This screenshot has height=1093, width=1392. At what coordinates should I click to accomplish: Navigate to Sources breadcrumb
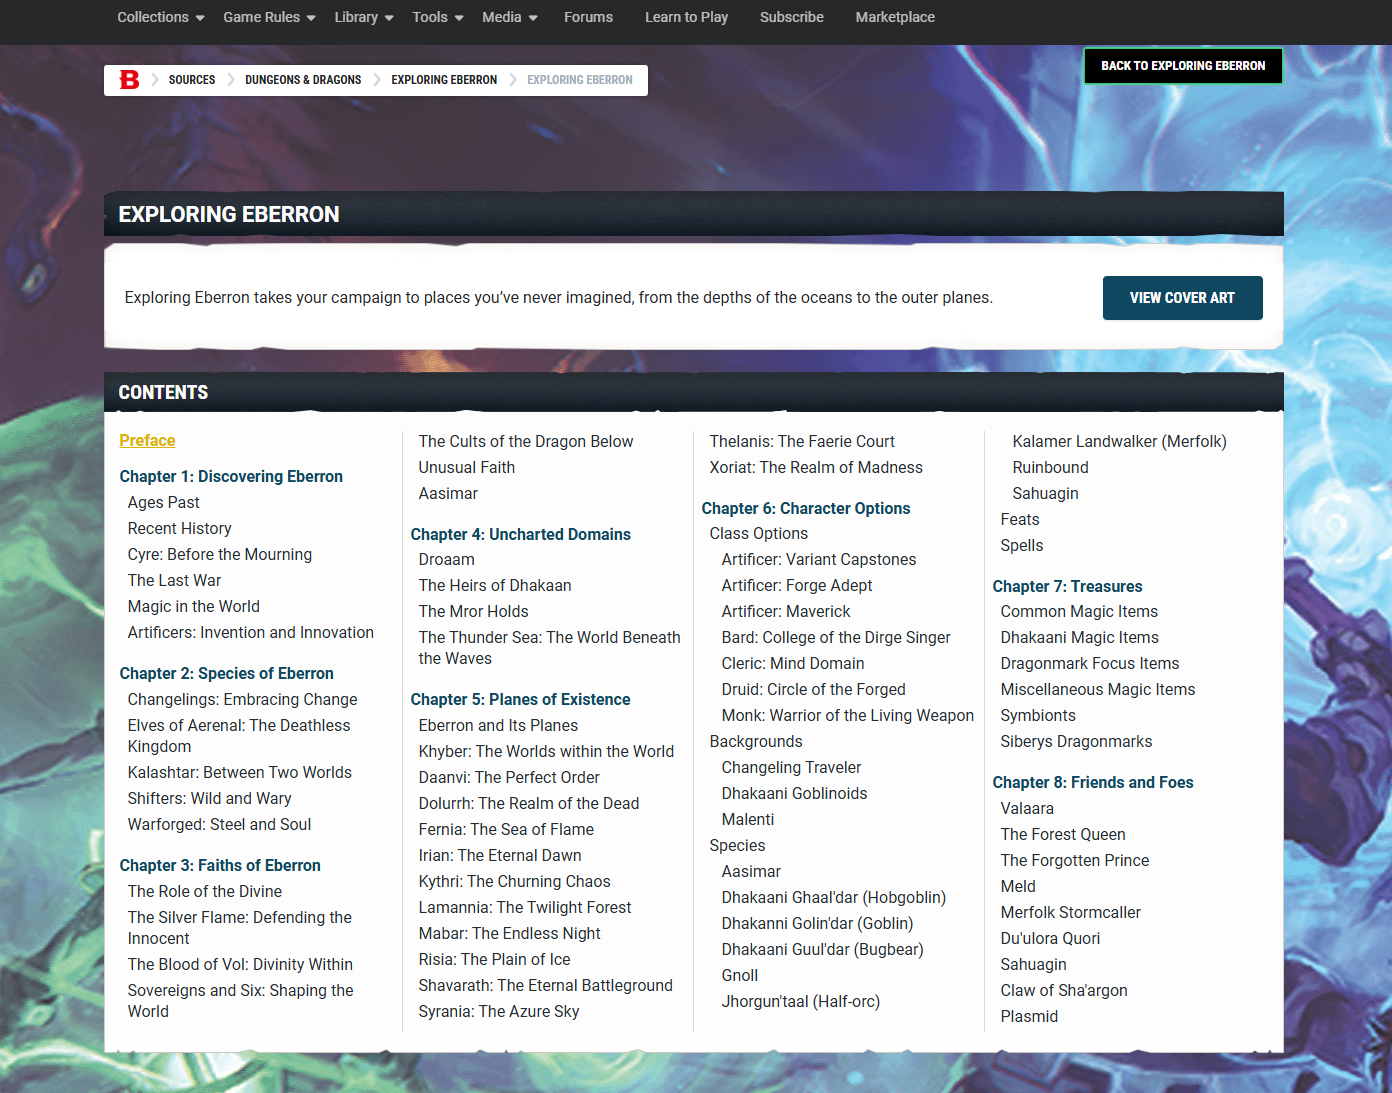pyautogui.click(x=192, y=80)
